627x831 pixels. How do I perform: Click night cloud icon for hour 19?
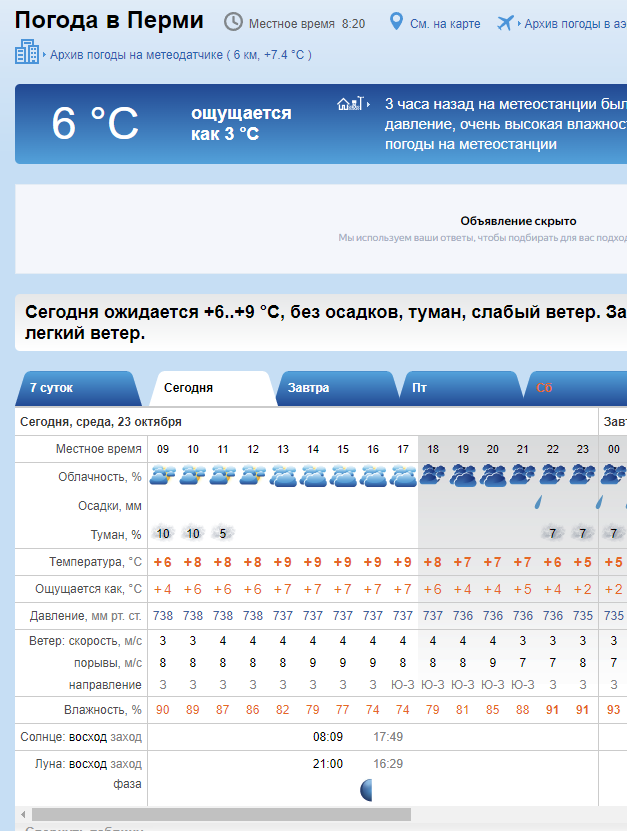(x=463, y=476)
